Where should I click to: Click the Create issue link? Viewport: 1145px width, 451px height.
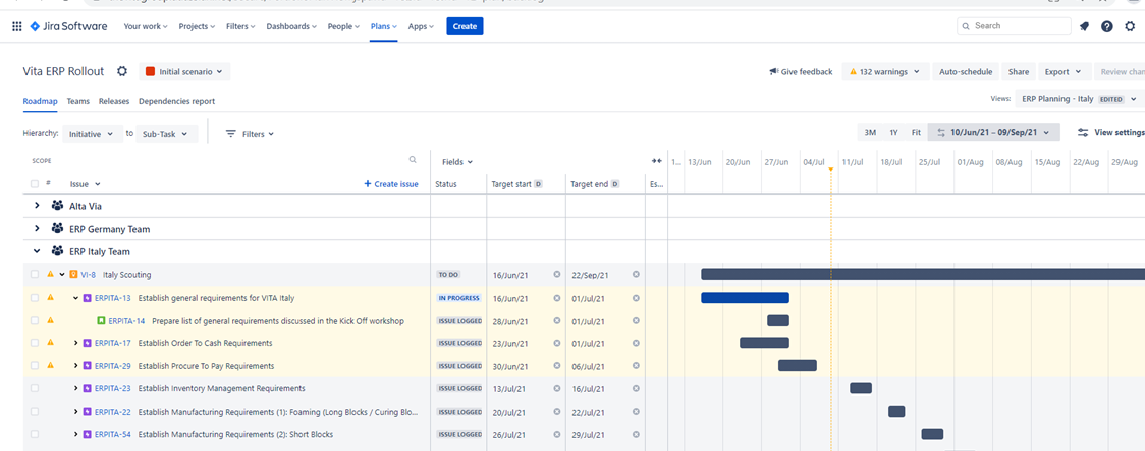click(x=391, y=184)
